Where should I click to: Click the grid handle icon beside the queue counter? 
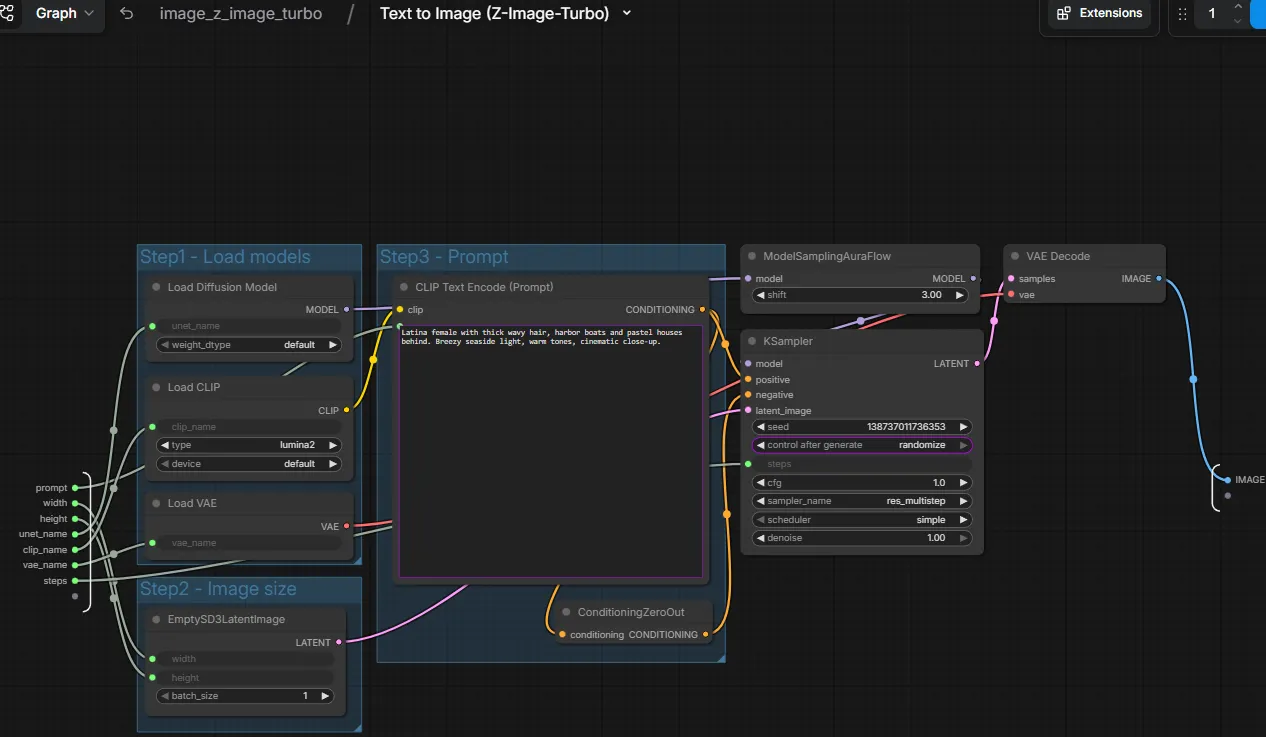tap(1182, 14)
